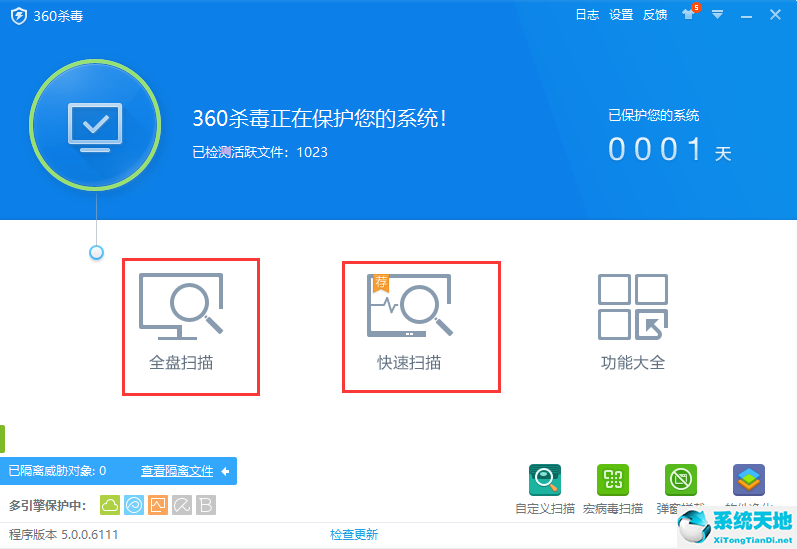Click 程序版本 5.0.0.6111 text
797x549 pixels.
64,535
